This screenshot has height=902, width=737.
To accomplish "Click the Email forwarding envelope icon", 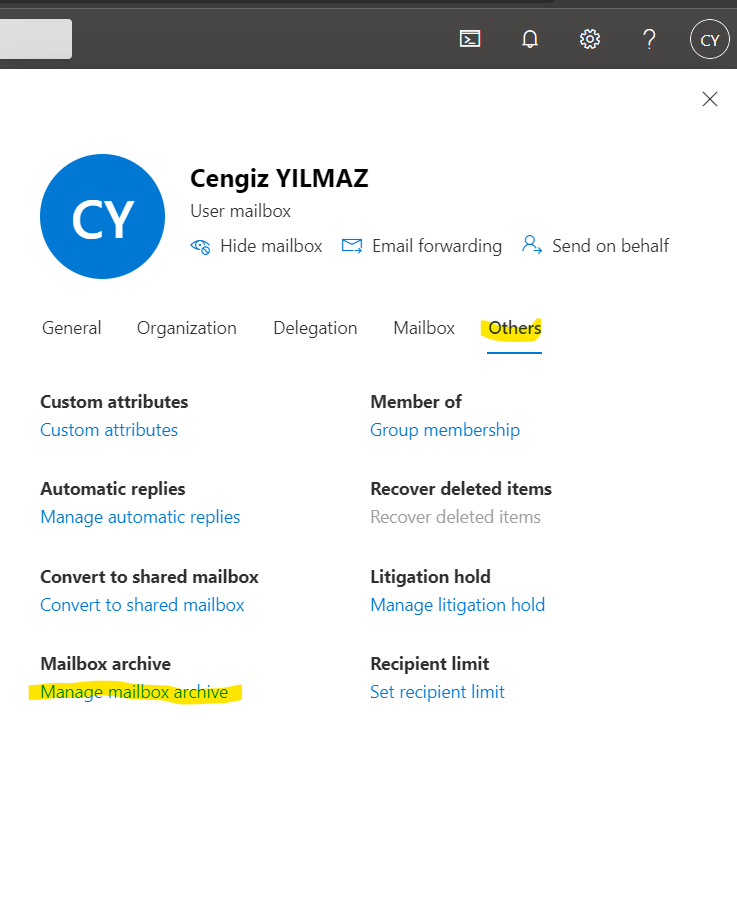I will pyautogui.click(x=352, y=246).
